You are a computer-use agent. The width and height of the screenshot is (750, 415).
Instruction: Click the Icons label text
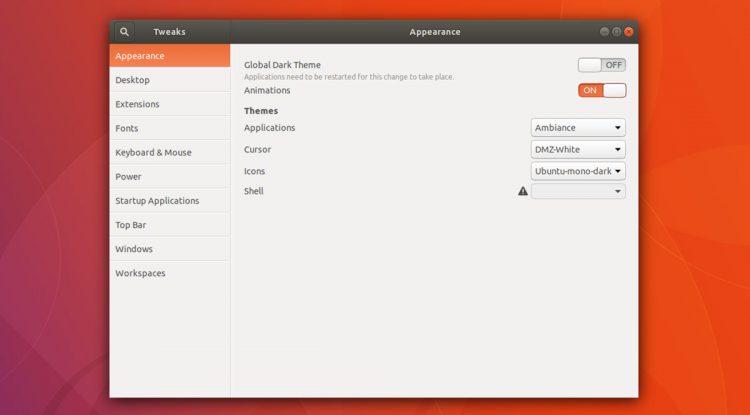pos(254,171)
